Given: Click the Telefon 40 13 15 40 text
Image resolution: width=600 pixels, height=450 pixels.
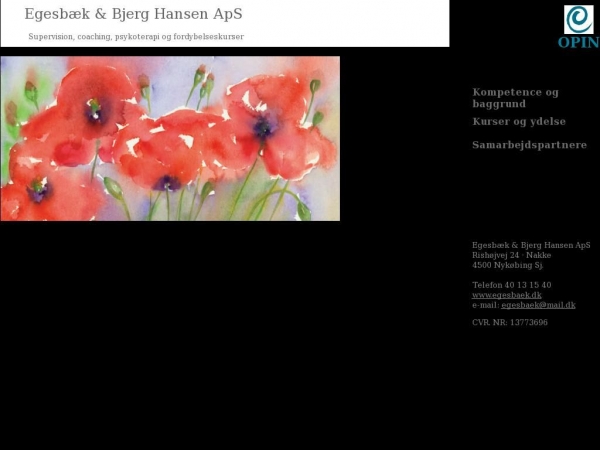Looking at the screenshot, I should pos(512,285).
